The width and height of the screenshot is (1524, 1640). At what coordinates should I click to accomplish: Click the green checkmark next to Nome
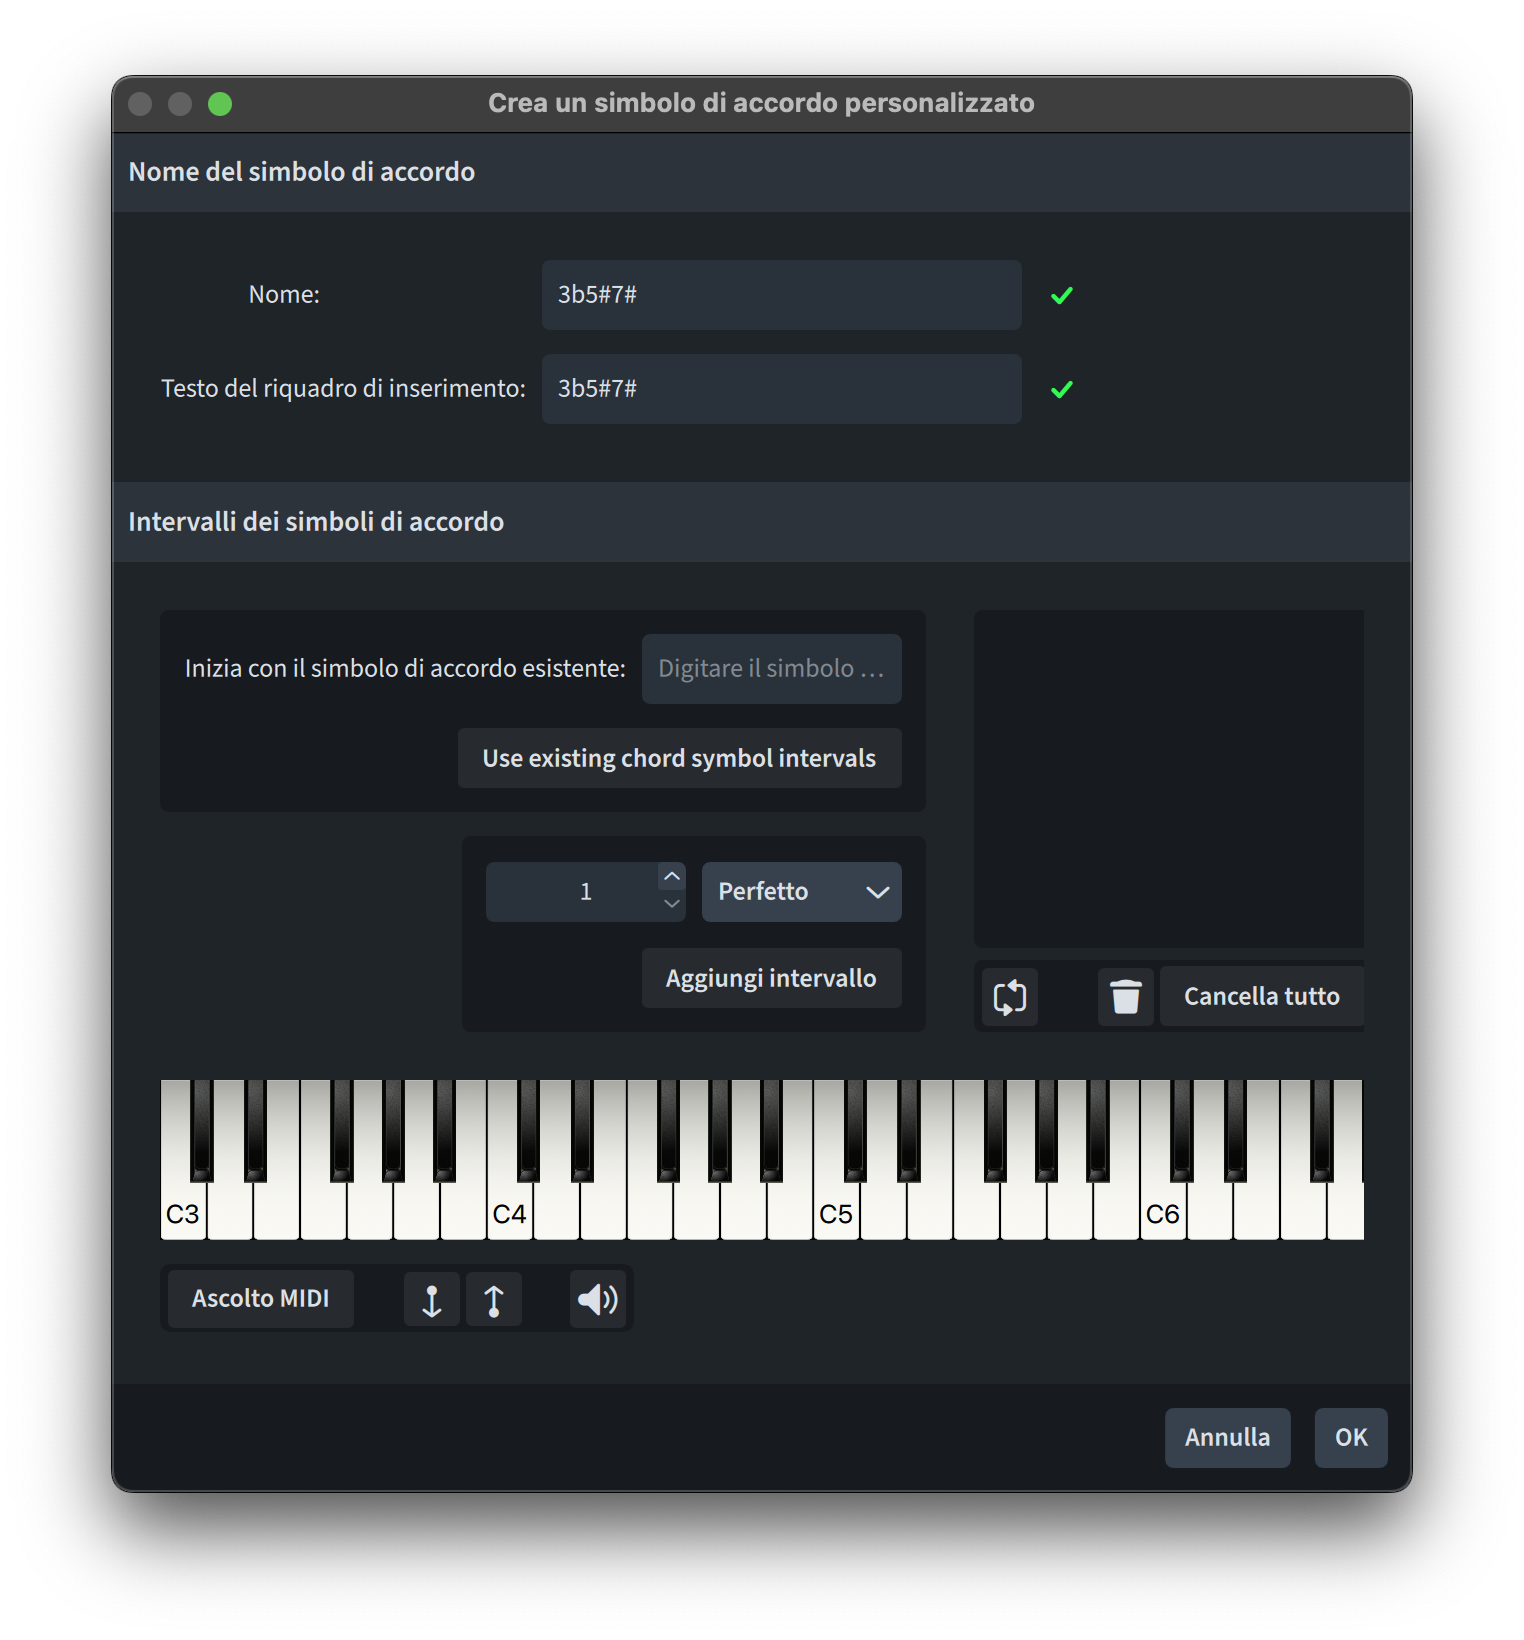[x=1062, y=295]
